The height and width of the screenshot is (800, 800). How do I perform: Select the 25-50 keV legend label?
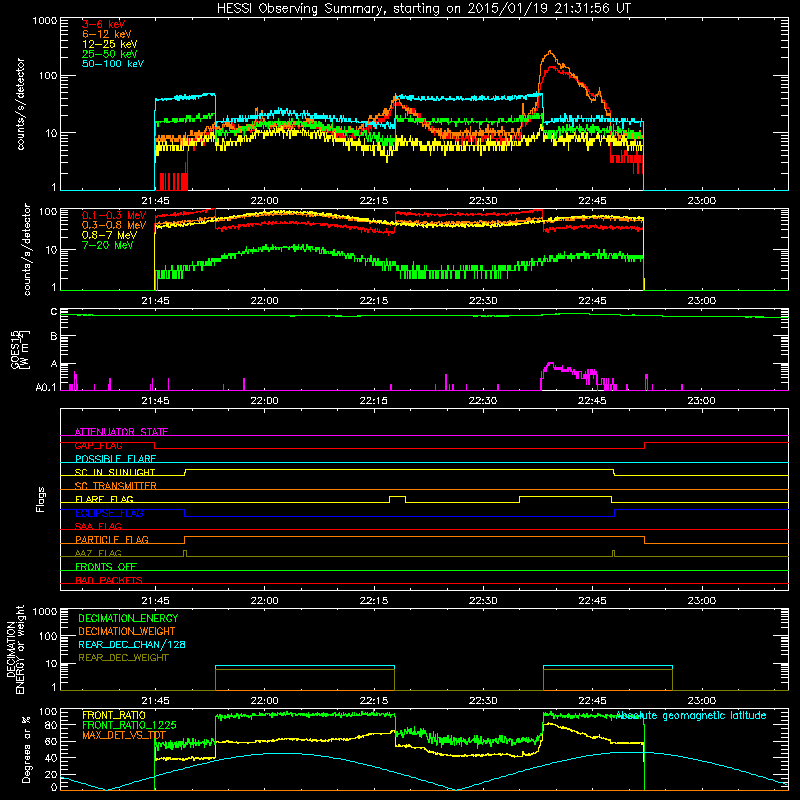(x=110, y=54)
